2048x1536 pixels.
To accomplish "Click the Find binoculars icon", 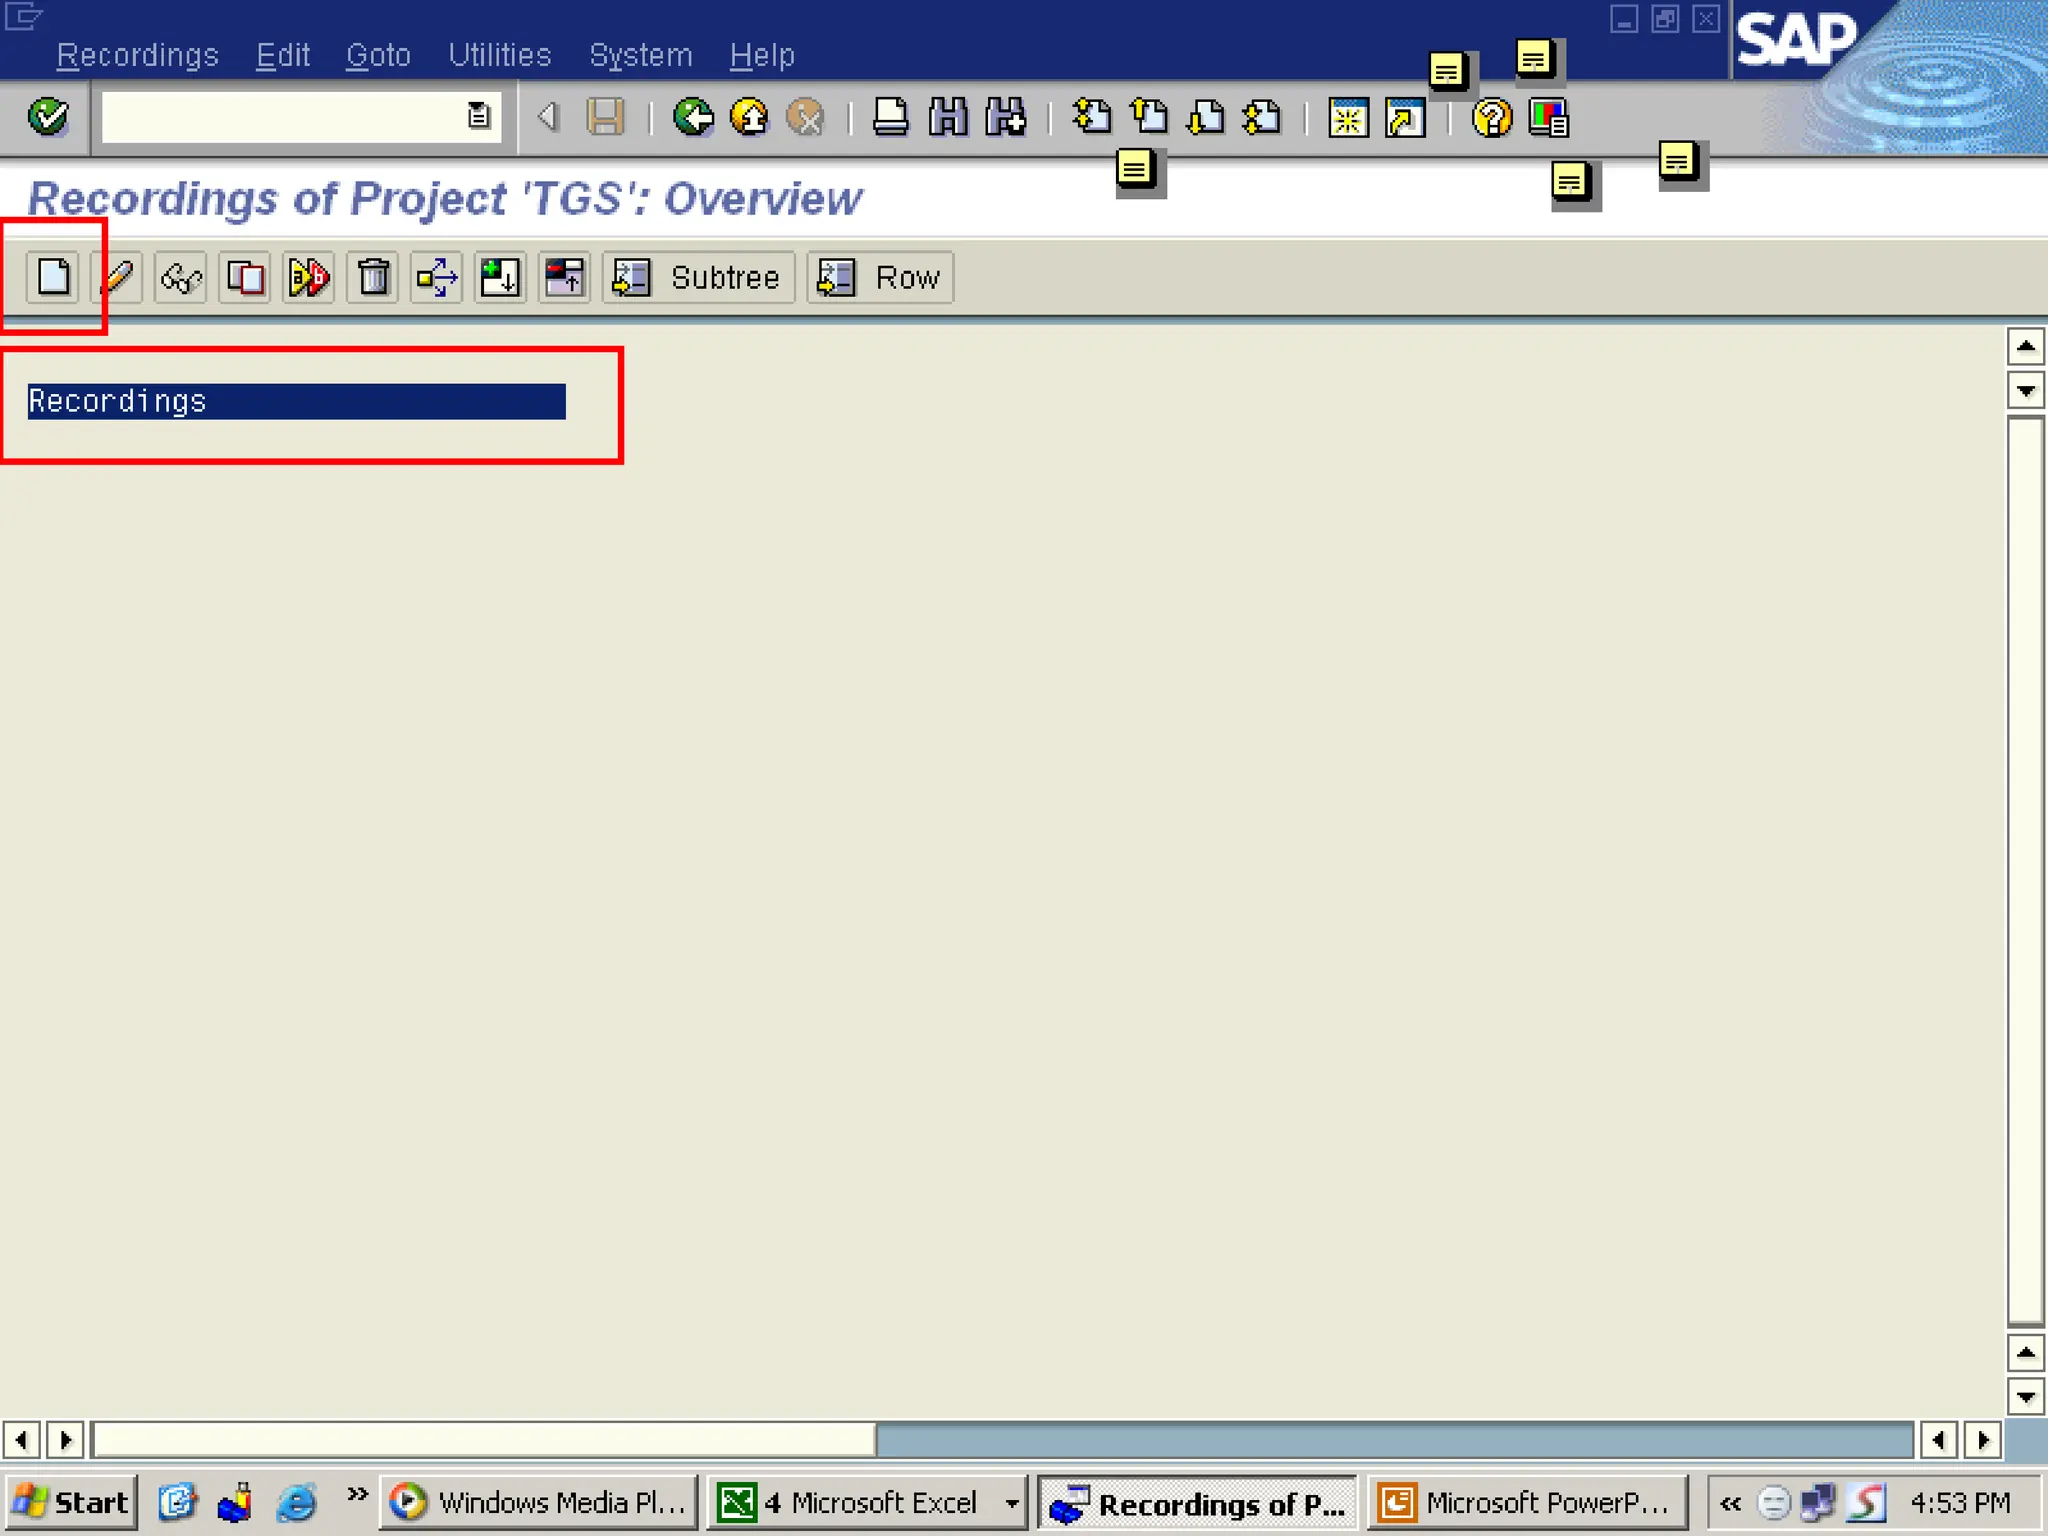I will tap(947, 117).
